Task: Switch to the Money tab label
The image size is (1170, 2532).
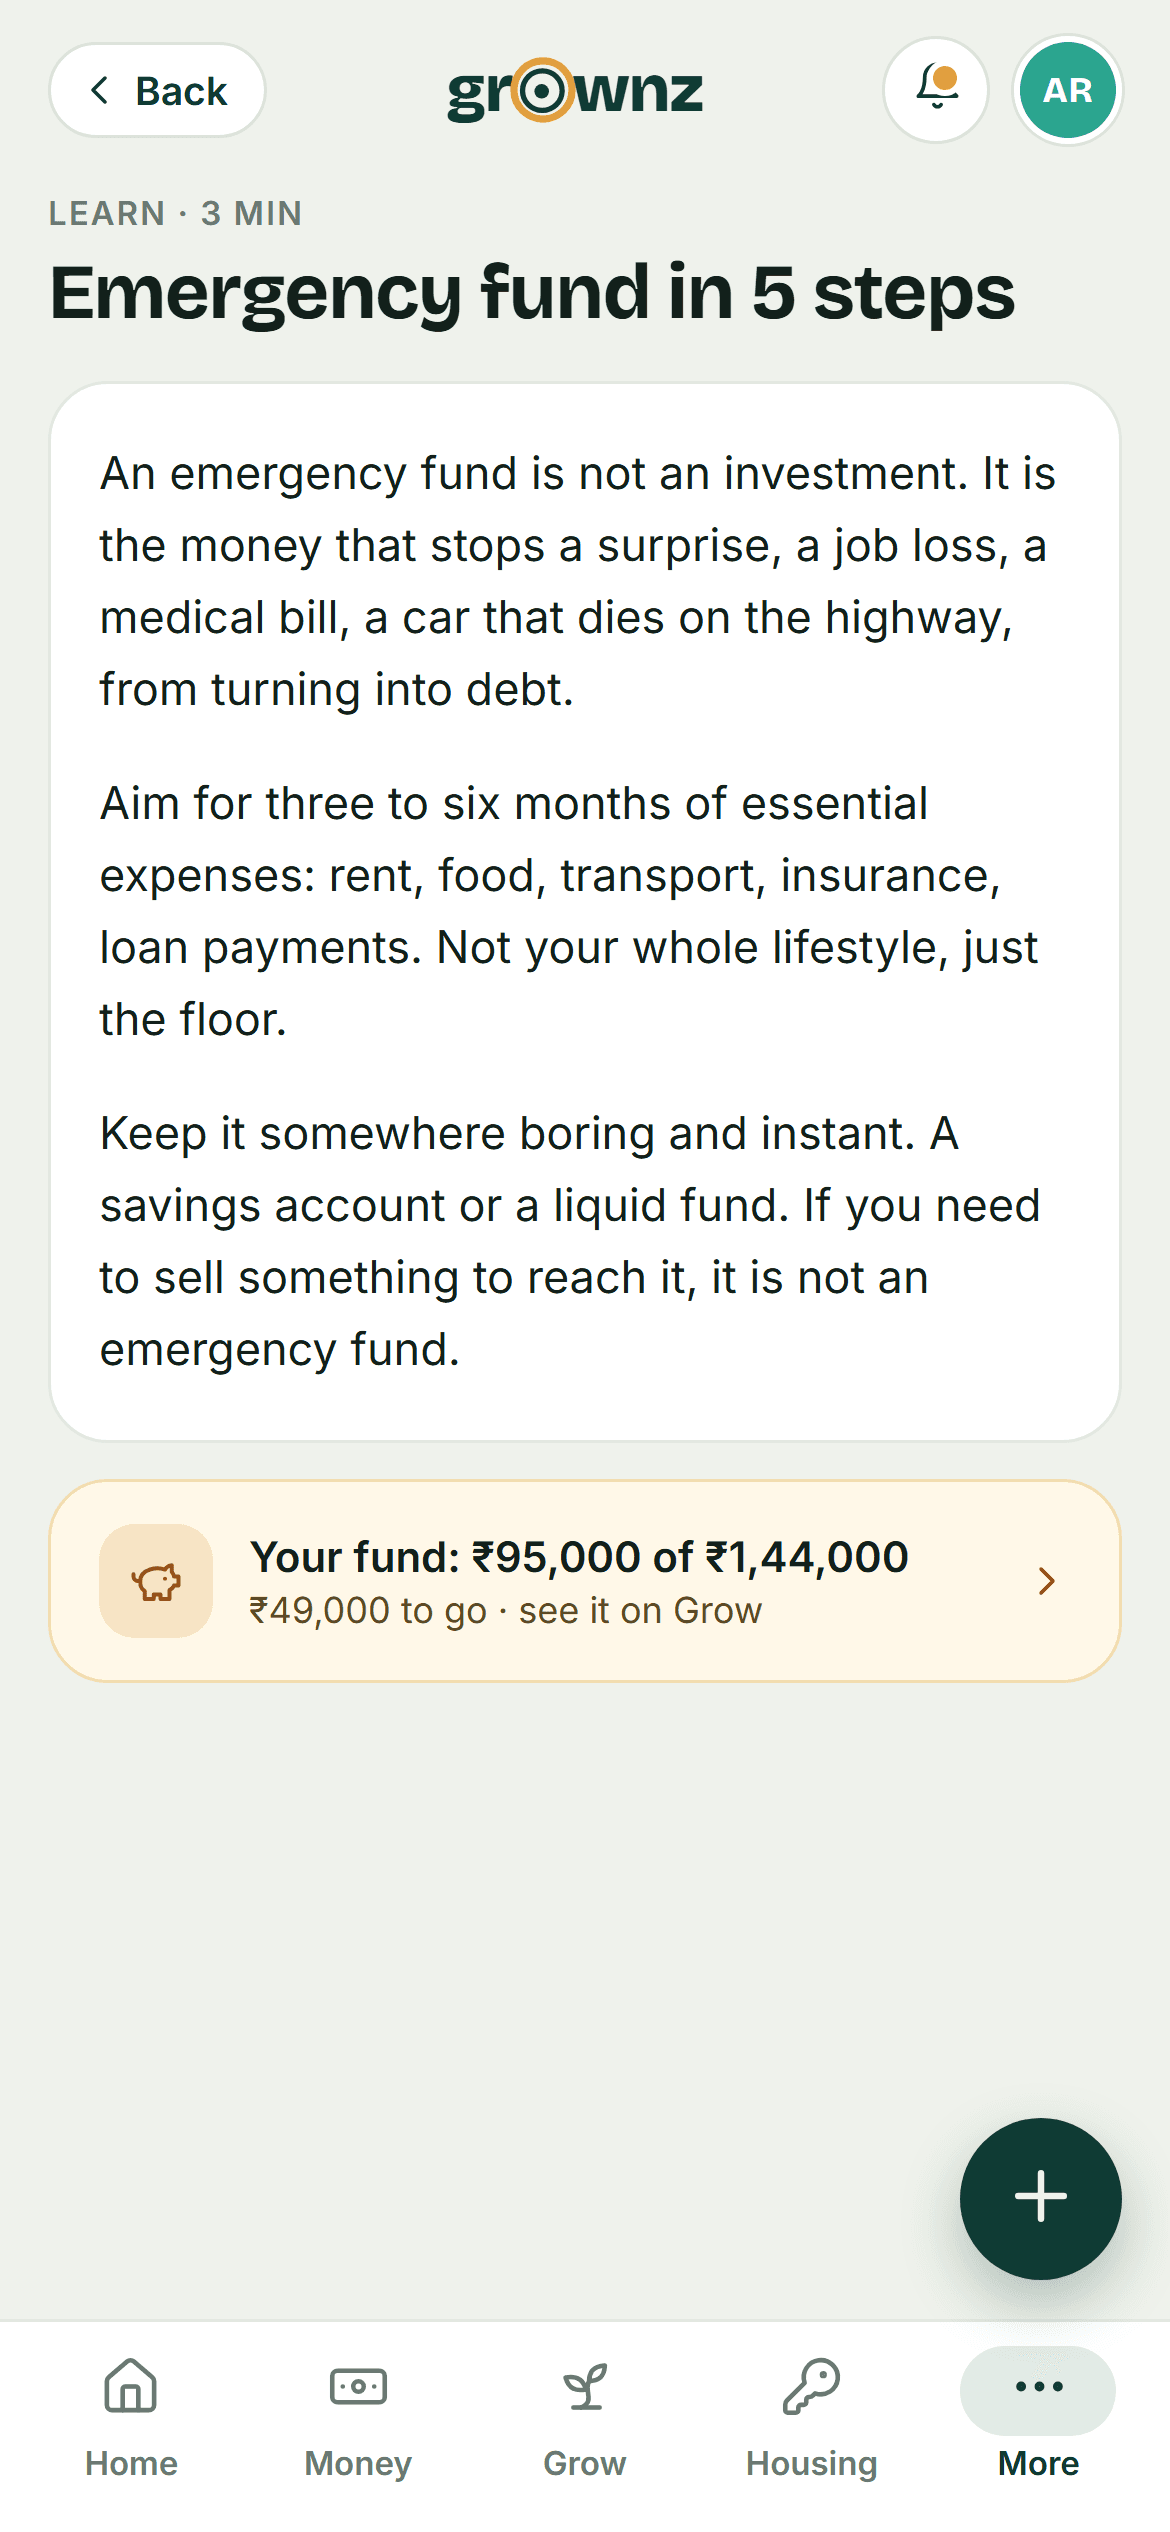Action: [358, 2463]
